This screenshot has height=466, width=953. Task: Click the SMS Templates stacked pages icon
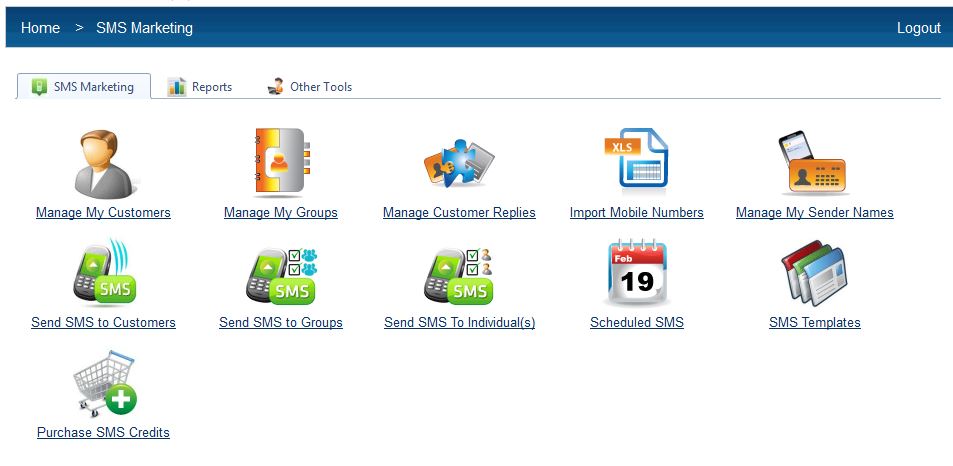813,273
